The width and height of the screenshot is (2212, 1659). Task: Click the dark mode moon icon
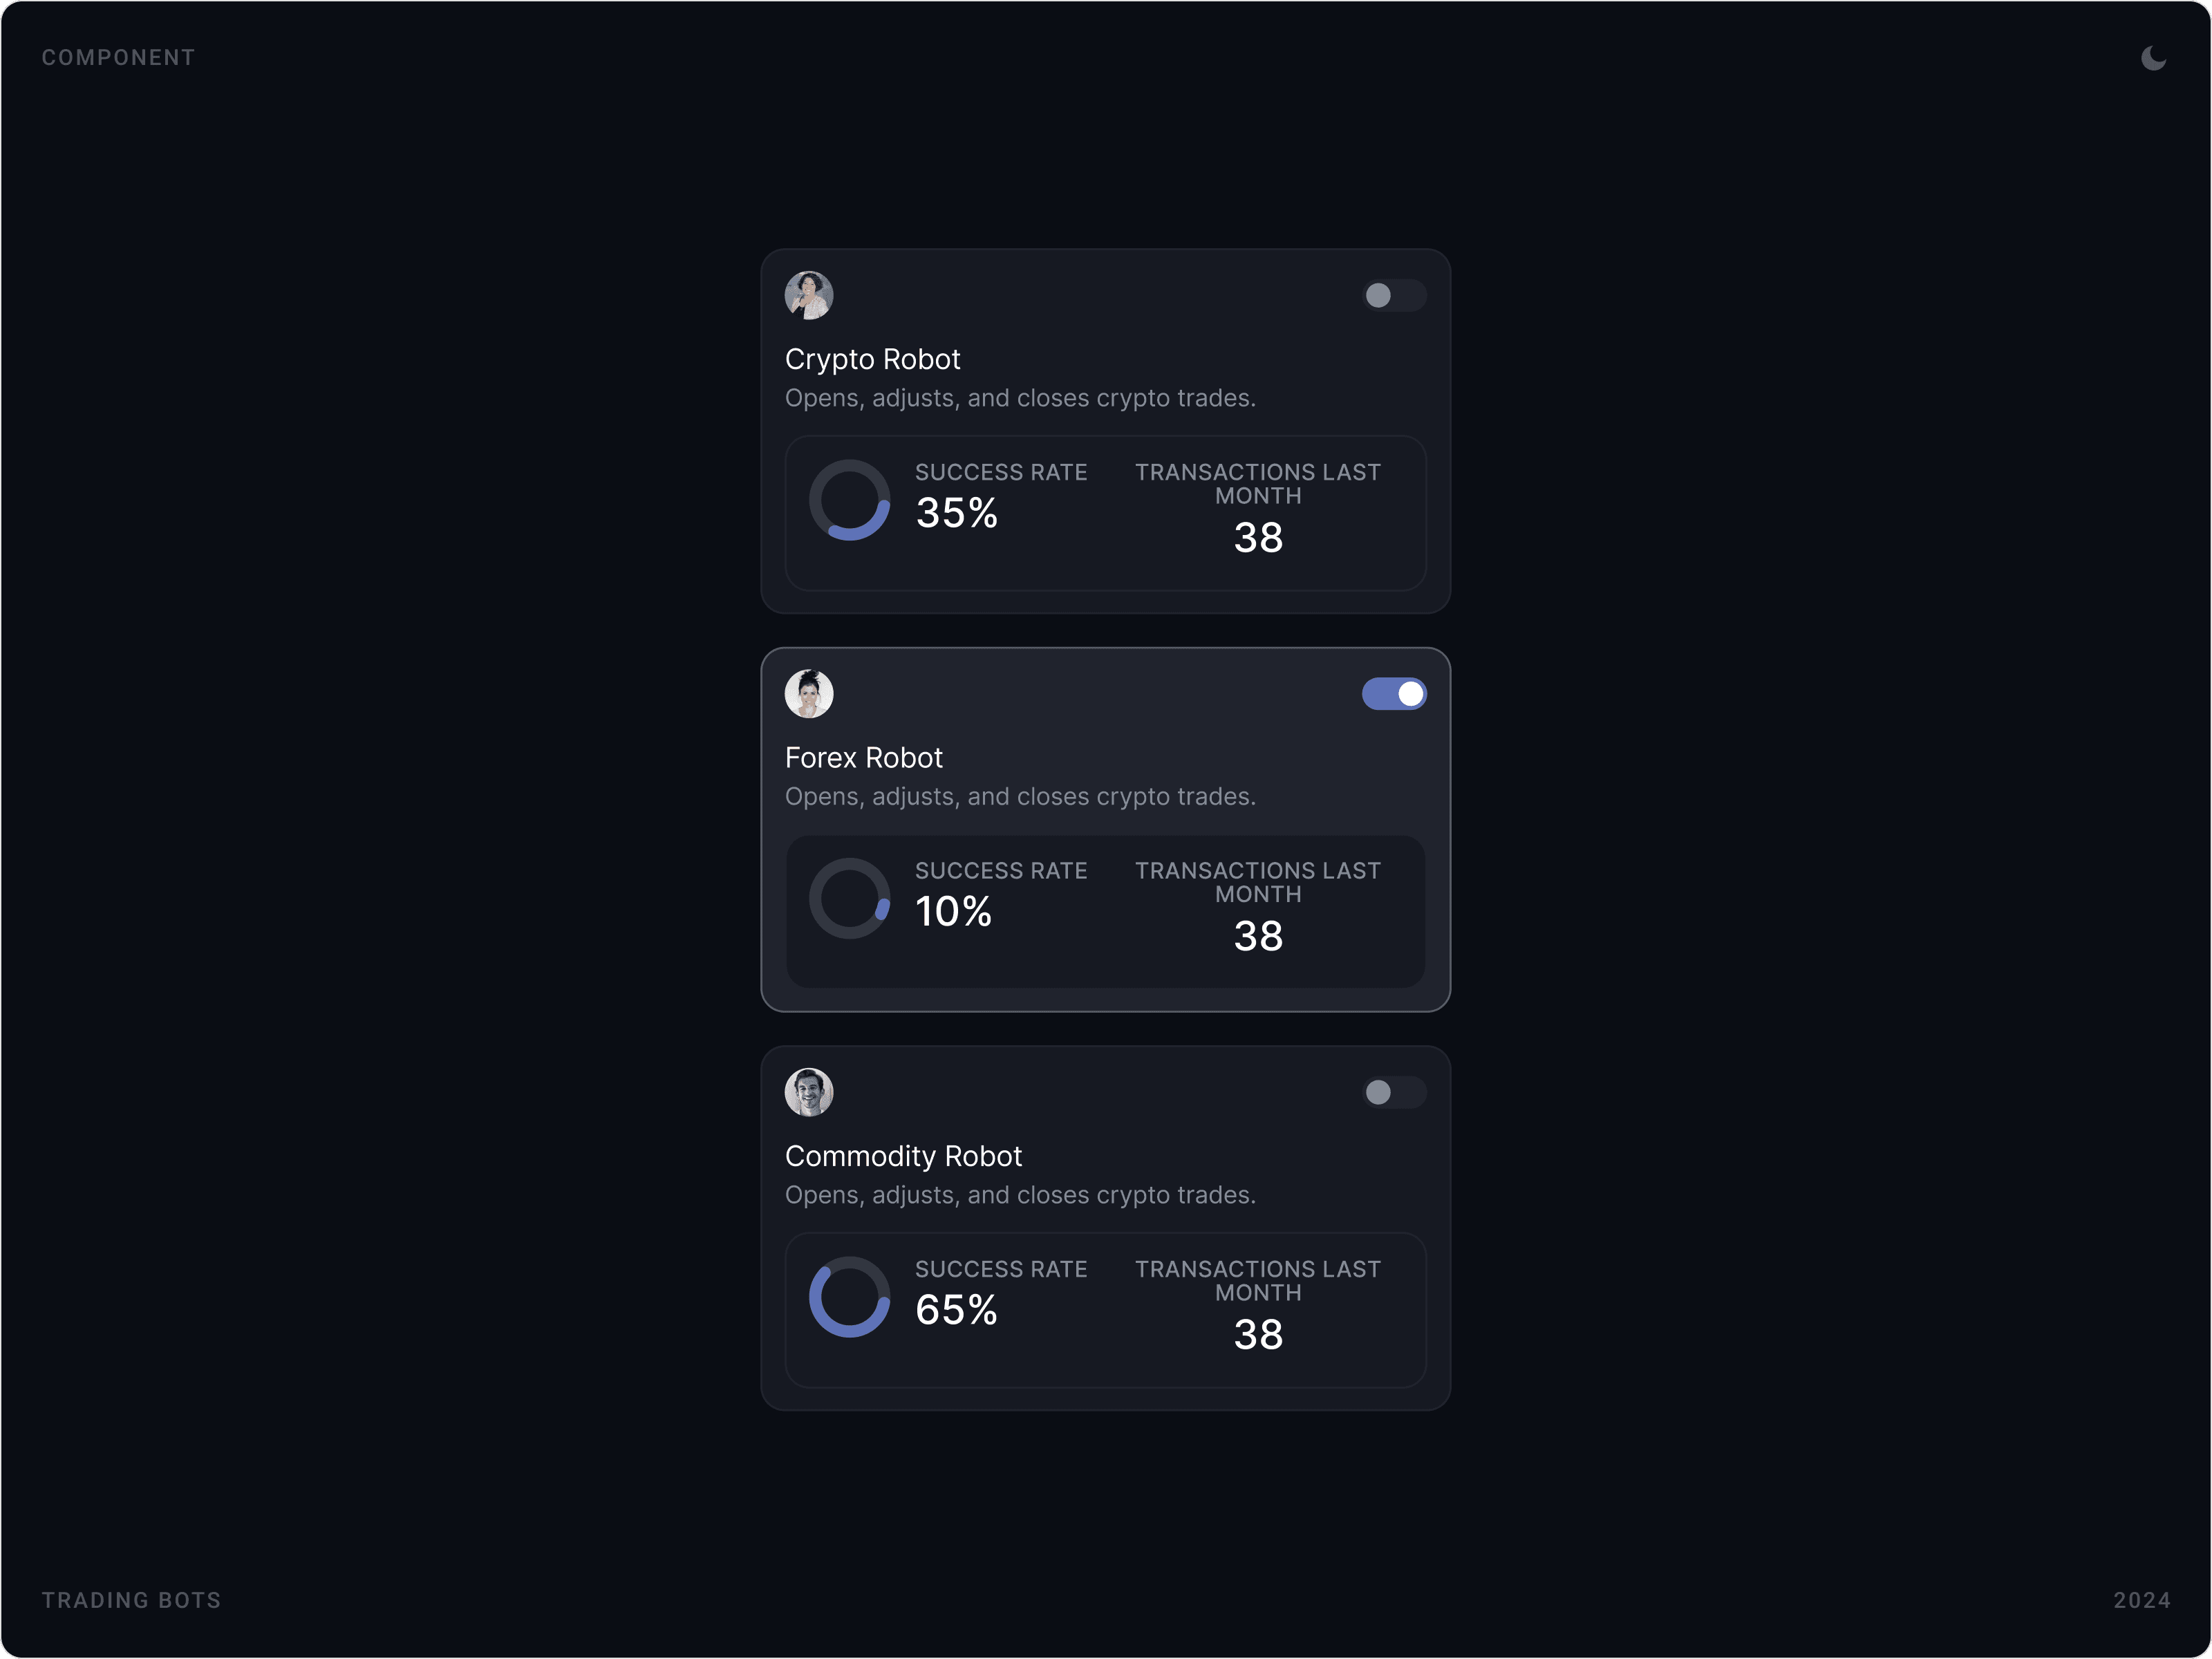tap(2154, 57)
